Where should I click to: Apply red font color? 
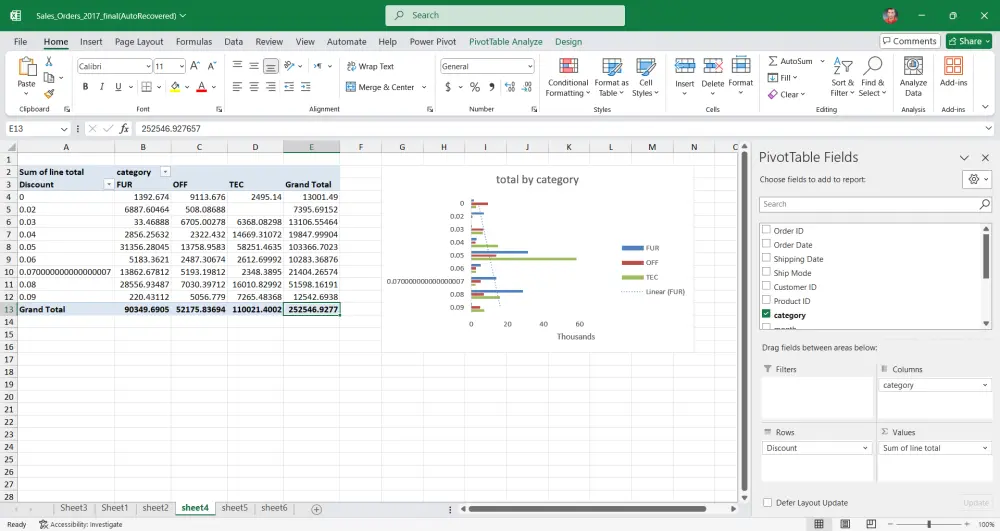pyautogui.click(x=202, y=87)
